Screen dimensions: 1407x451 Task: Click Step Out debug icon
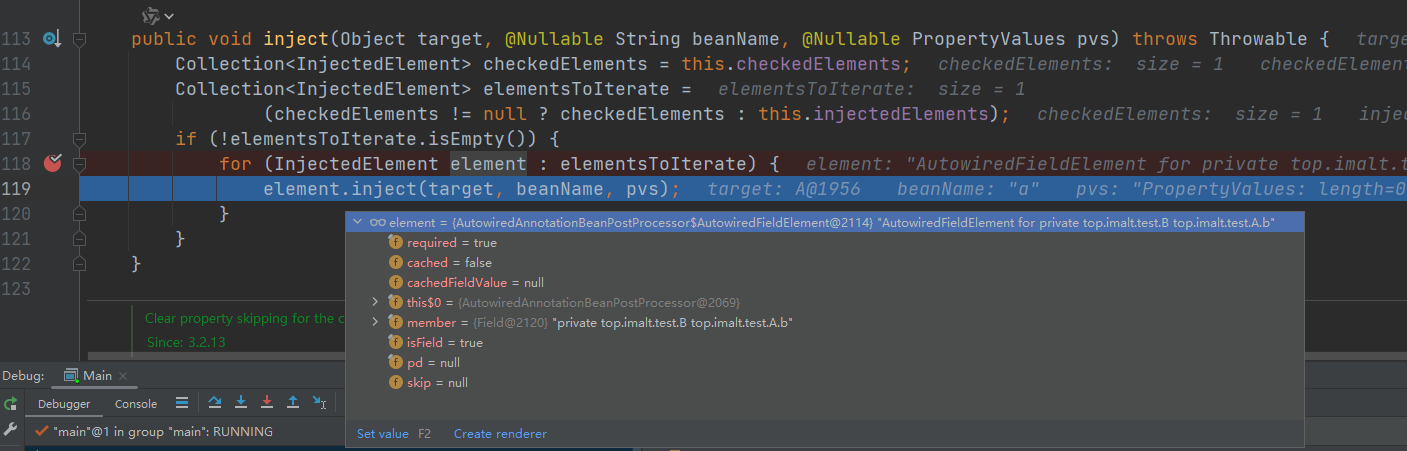tap(293, 403)
